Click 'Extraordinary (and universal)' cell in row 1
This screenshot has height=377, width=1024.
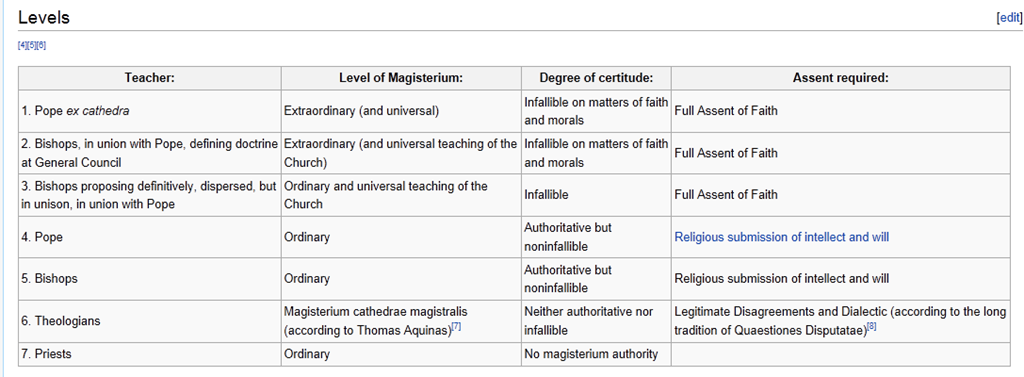point(401,111)
